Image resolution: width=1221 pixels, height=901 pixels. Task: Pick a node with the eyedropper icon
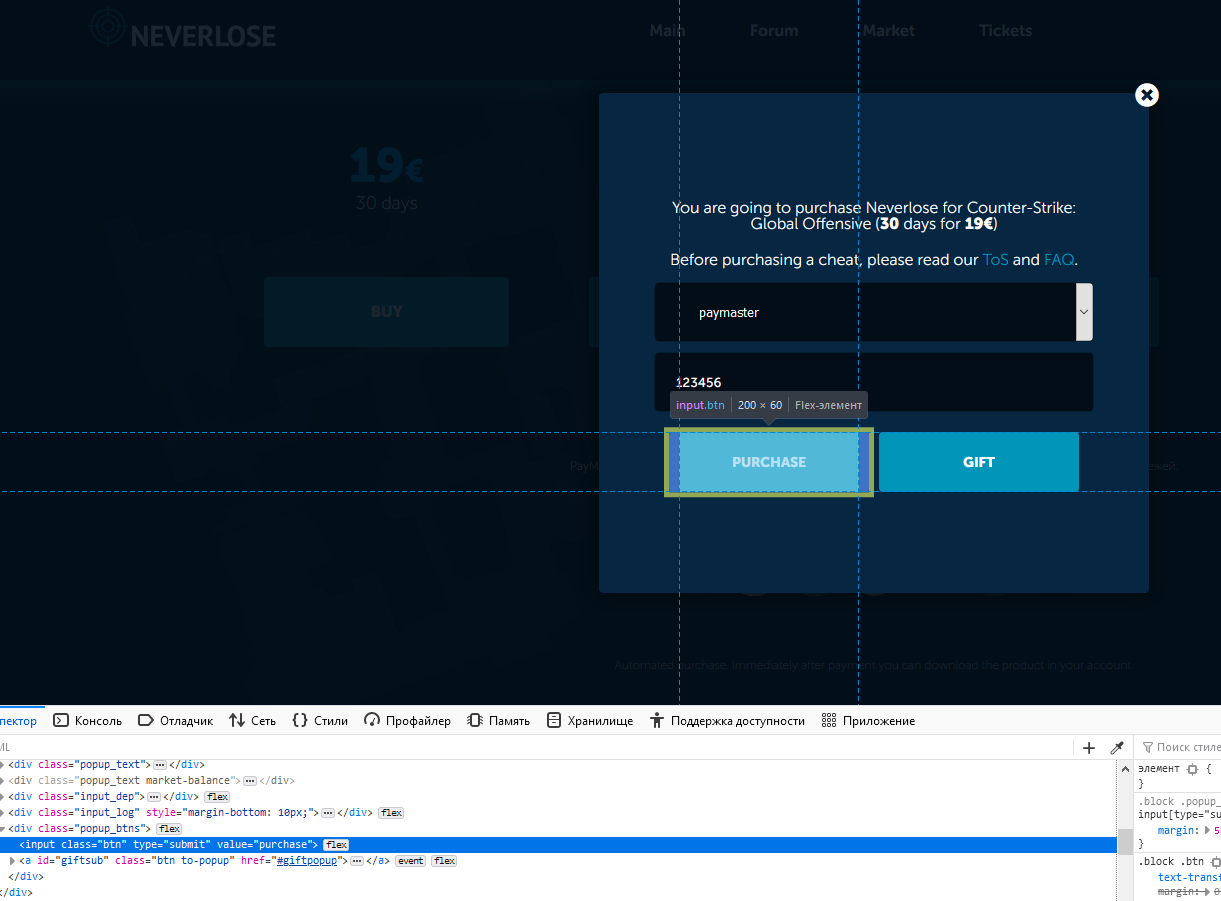(x=1117, y=748)
